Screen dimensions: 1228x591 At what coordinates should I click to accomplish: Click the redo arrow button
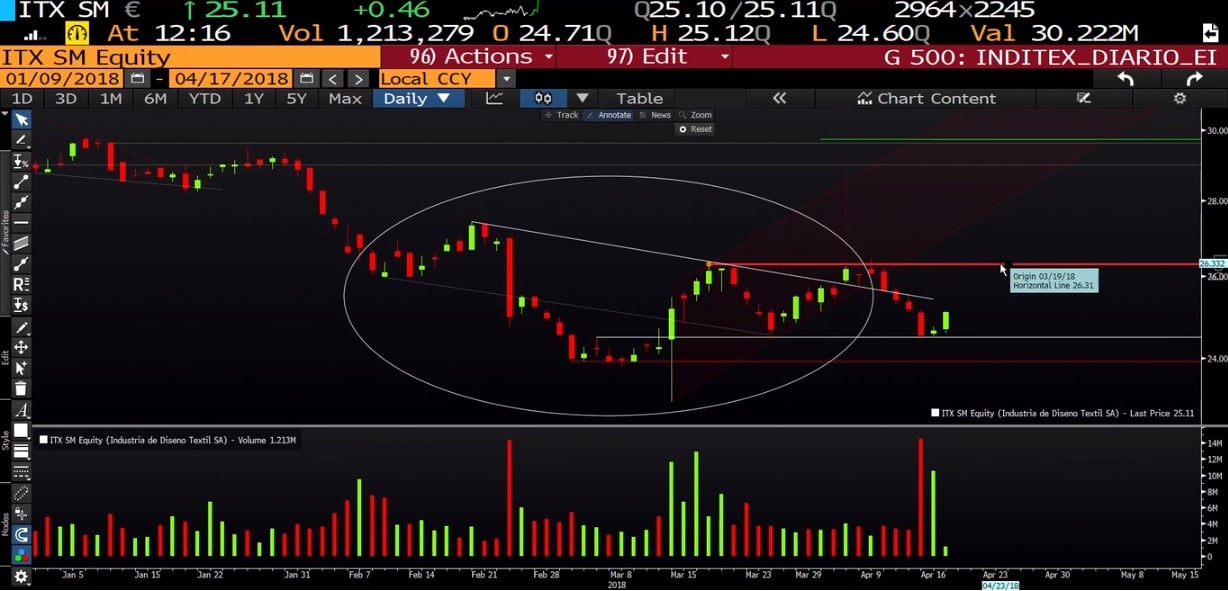tap(1194, 79)
